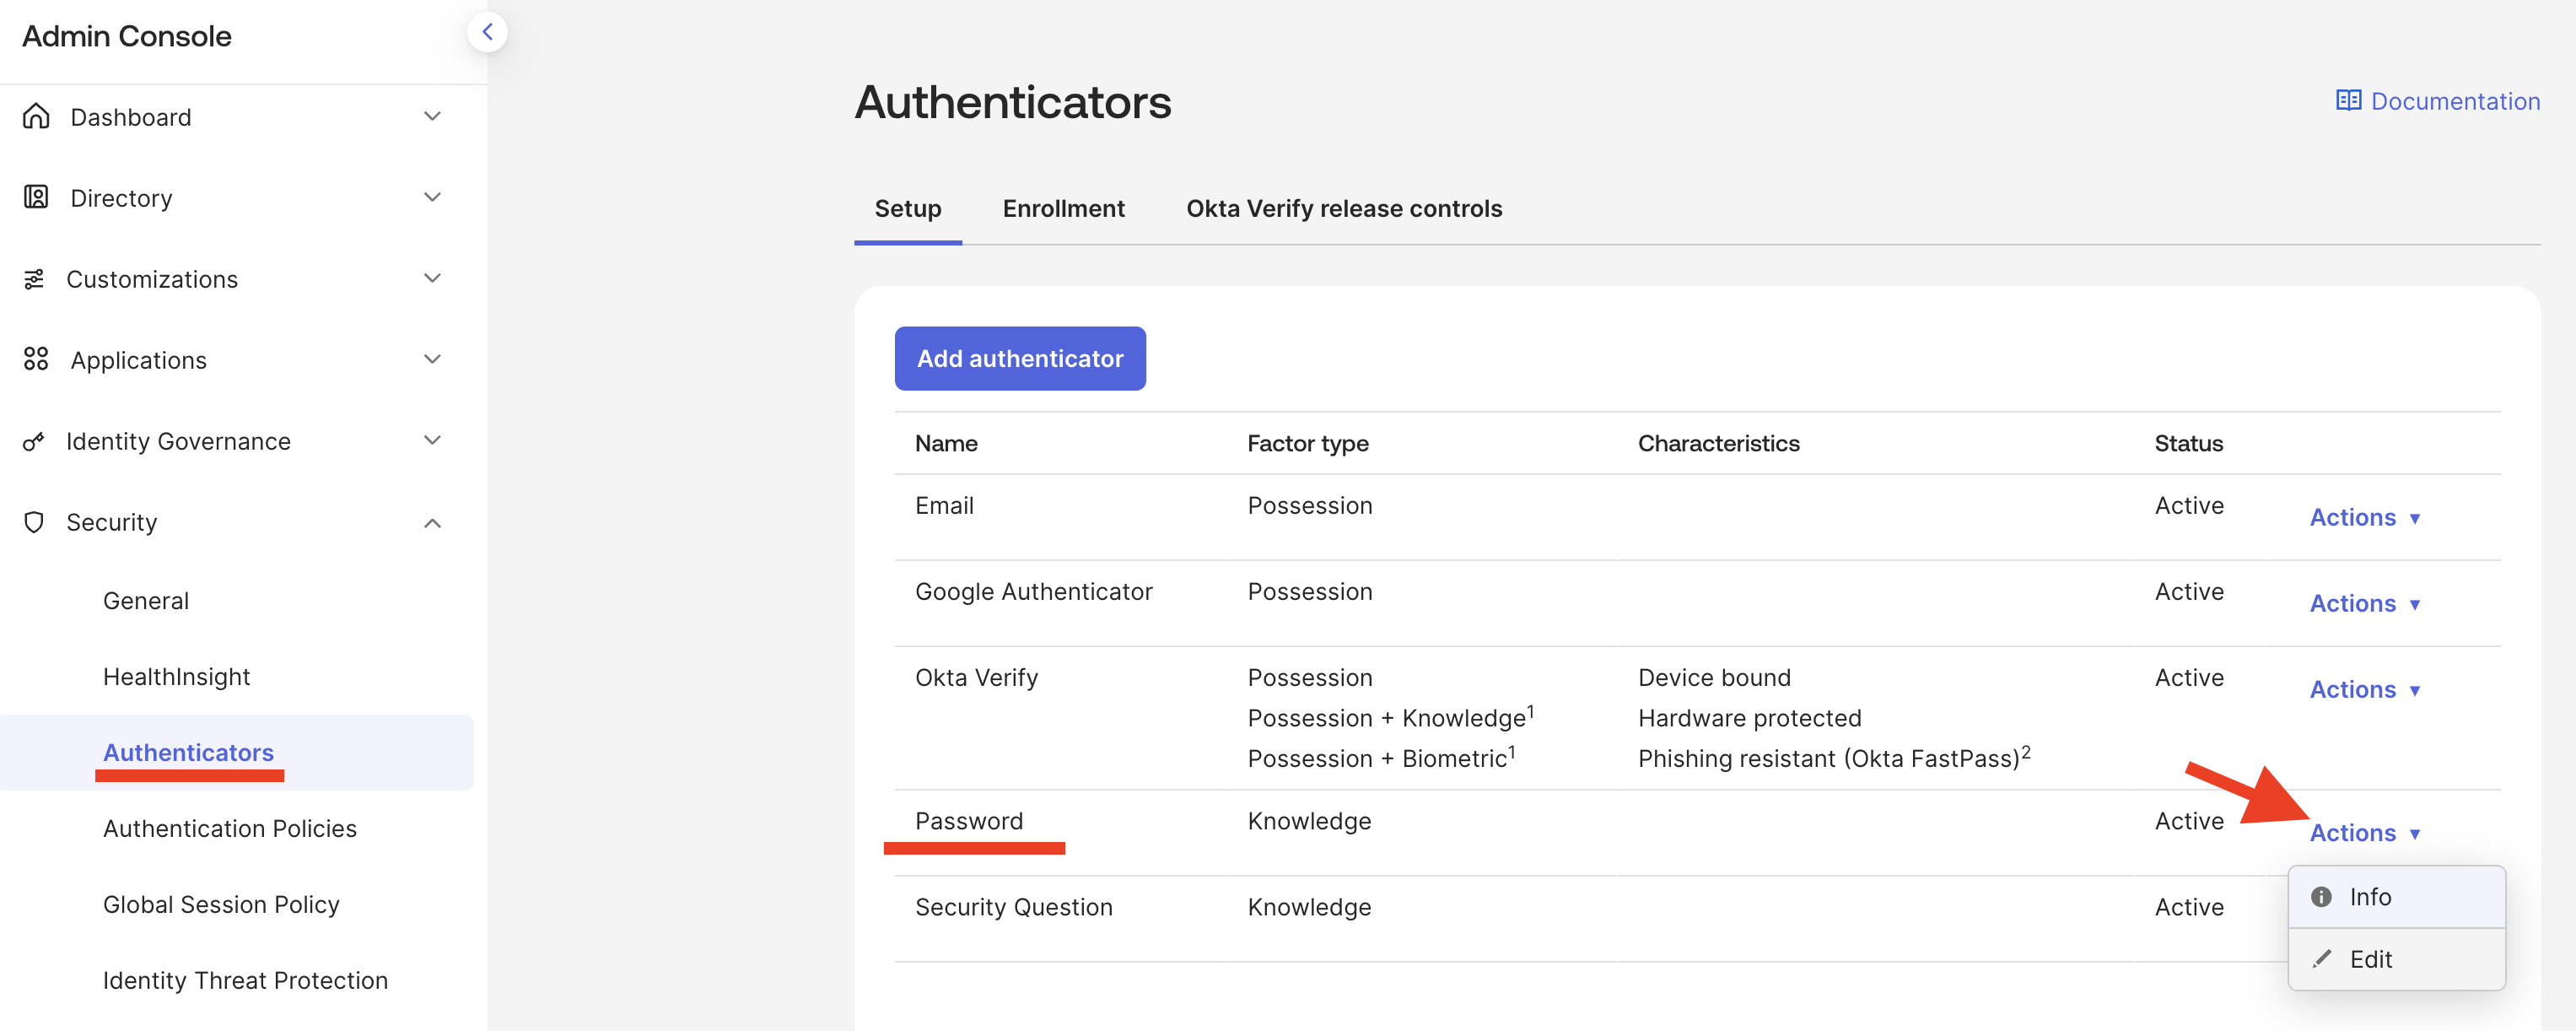2576x1031 pixels.
Task: Click the Security label in sidebar
Action: [112, 523]
